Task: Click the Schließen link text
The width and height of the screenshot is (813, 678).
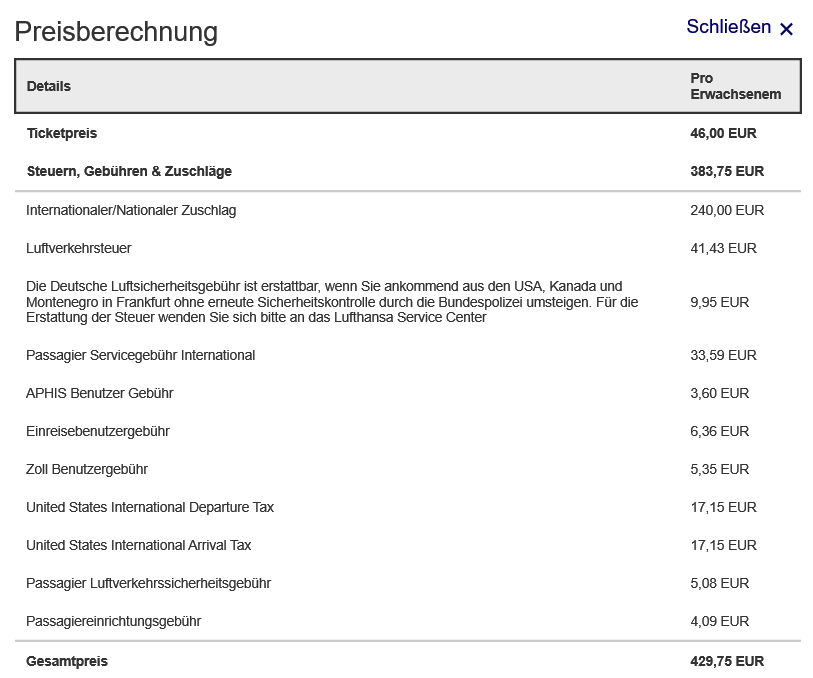Action: click(x=728, y=27)
